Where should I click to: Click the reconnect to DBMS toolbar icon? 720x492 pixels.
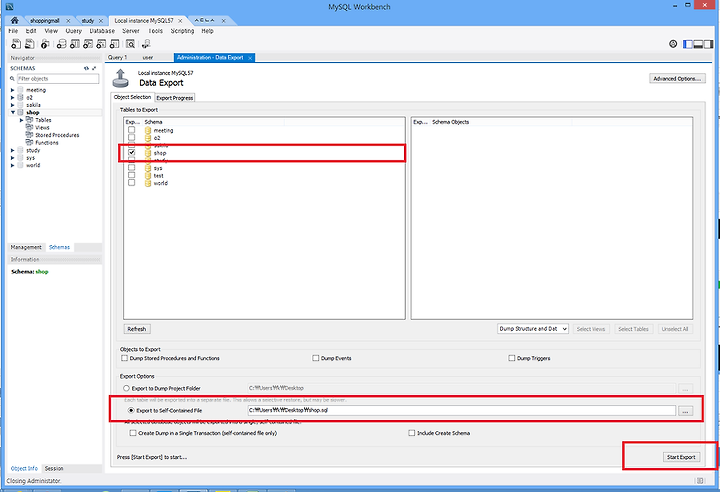pyautogui.click(x=146, y=44)
